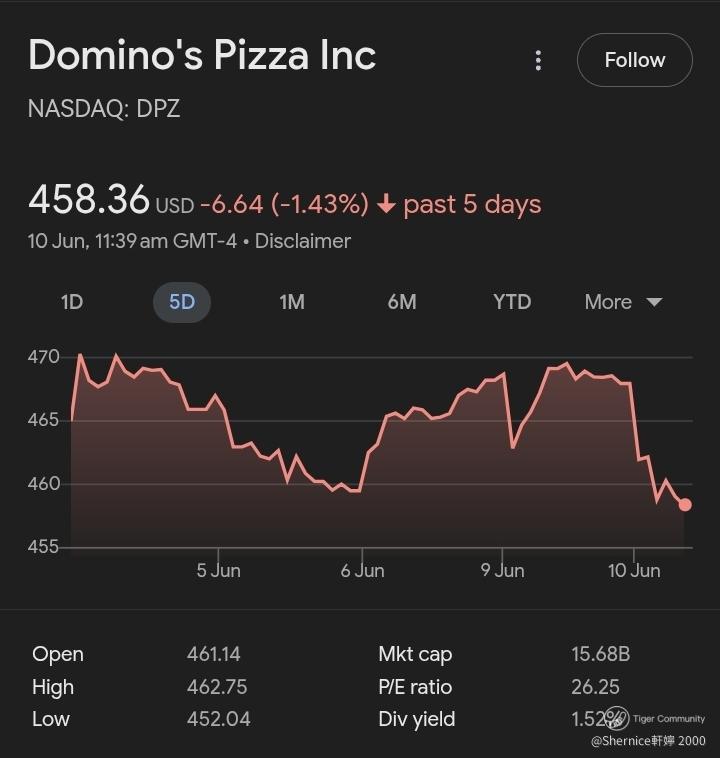Click the More dropdown arrow
This screenshot has height=758, width=720.
click(x=654, y=302)
